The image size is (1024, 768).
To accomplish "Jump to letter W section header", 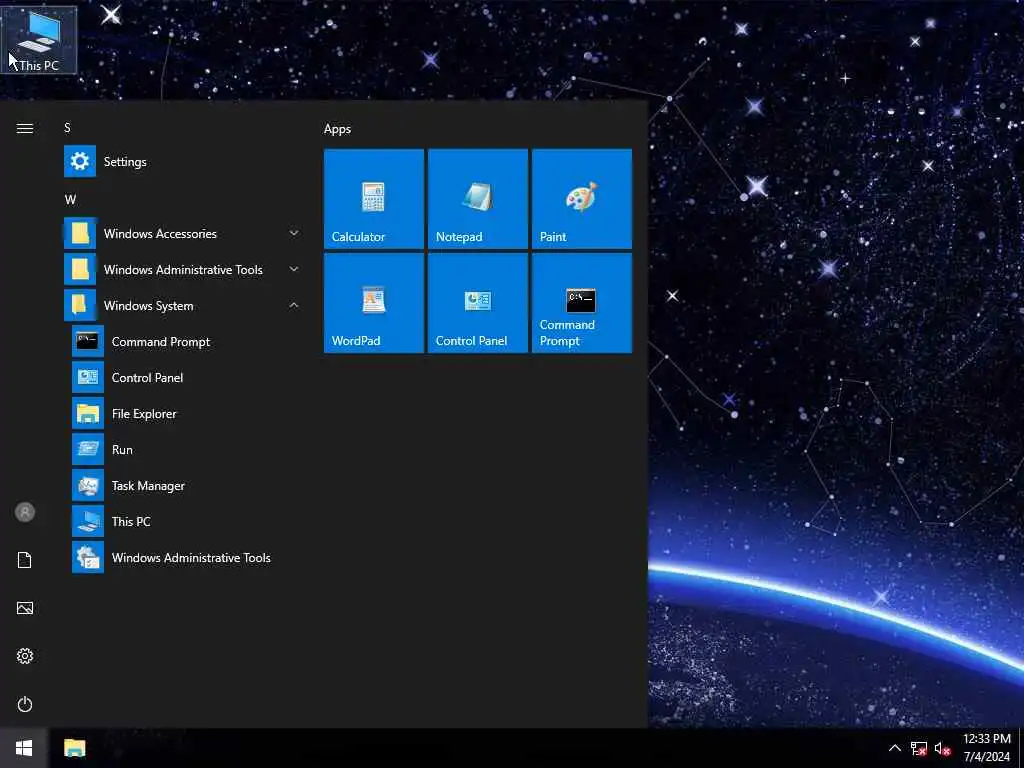I will [x=70, y=200].
